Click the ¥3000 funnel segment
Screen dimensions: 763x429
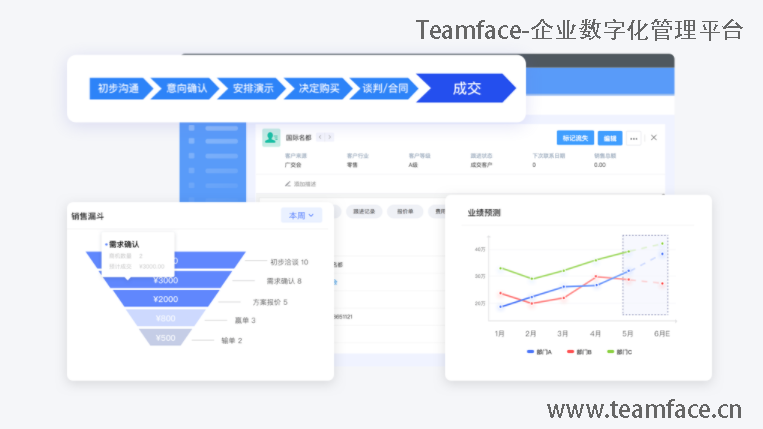[x=165, y=280]
